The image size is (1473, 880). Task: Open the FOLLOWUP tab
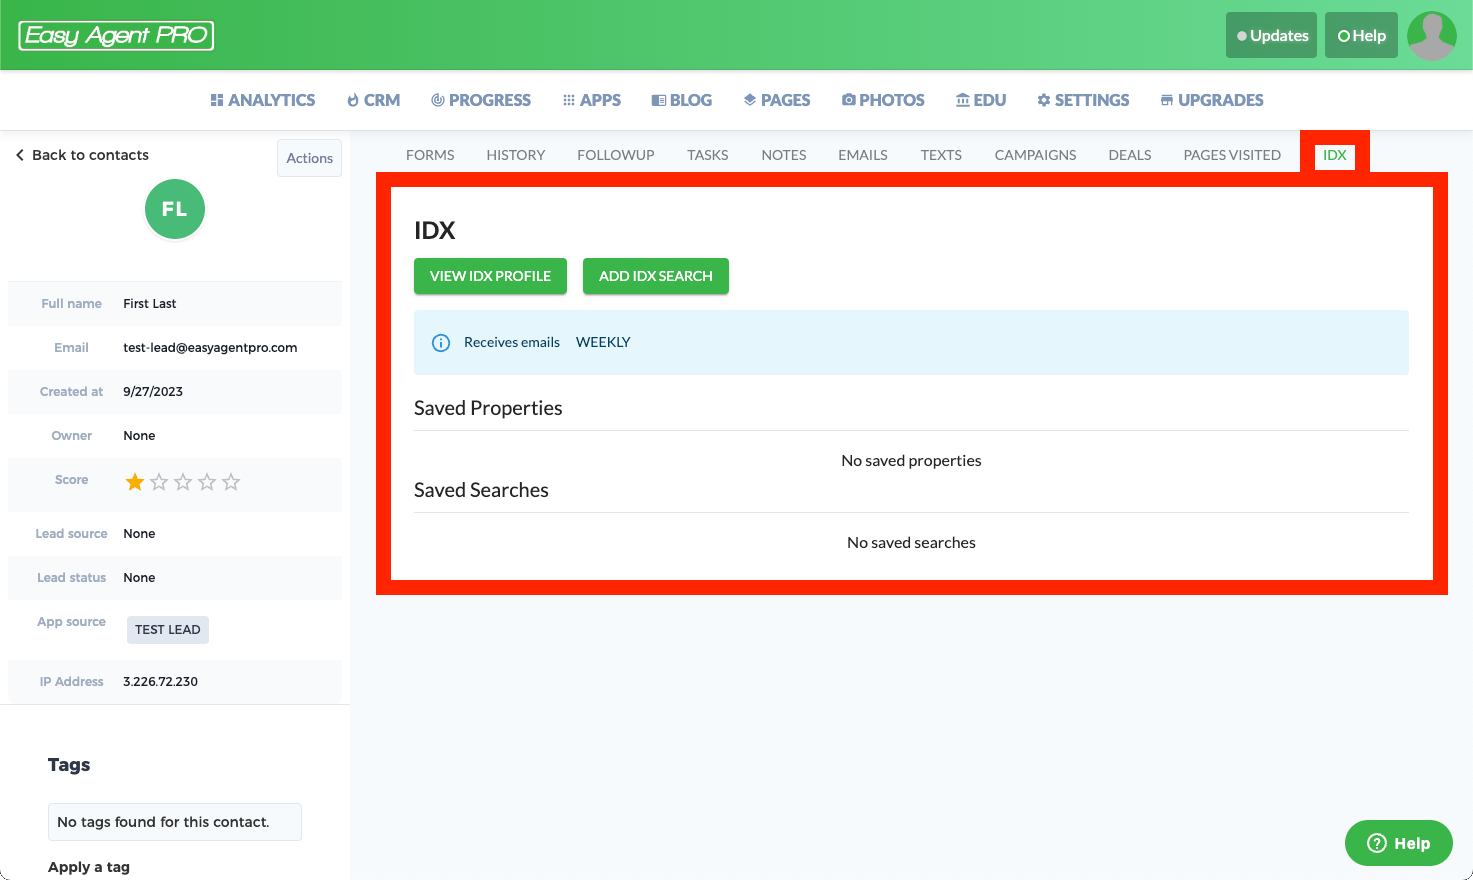(616, 155)
